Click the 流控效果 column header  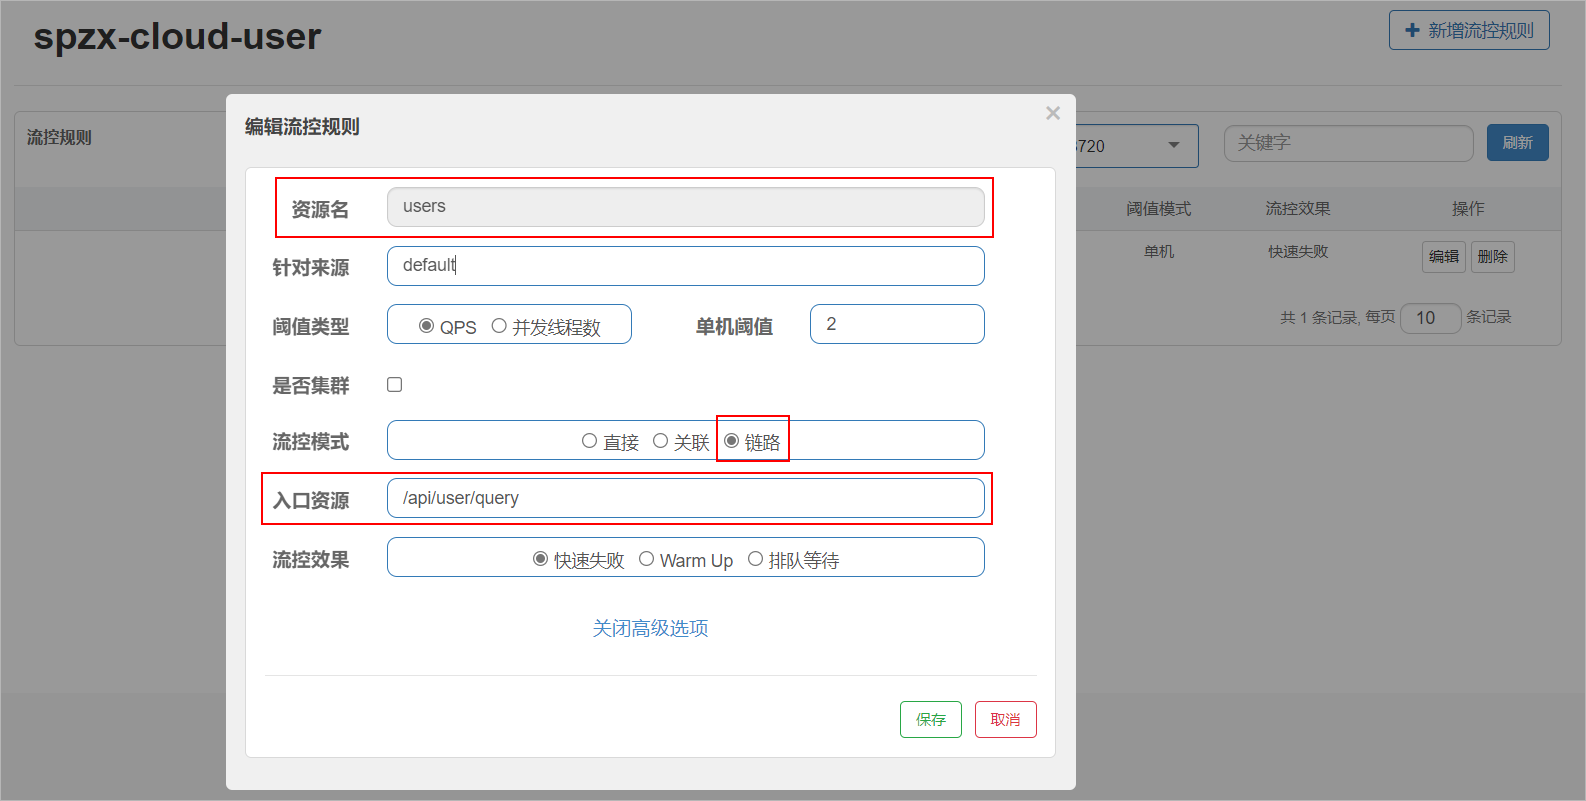tap(1298, 209)
